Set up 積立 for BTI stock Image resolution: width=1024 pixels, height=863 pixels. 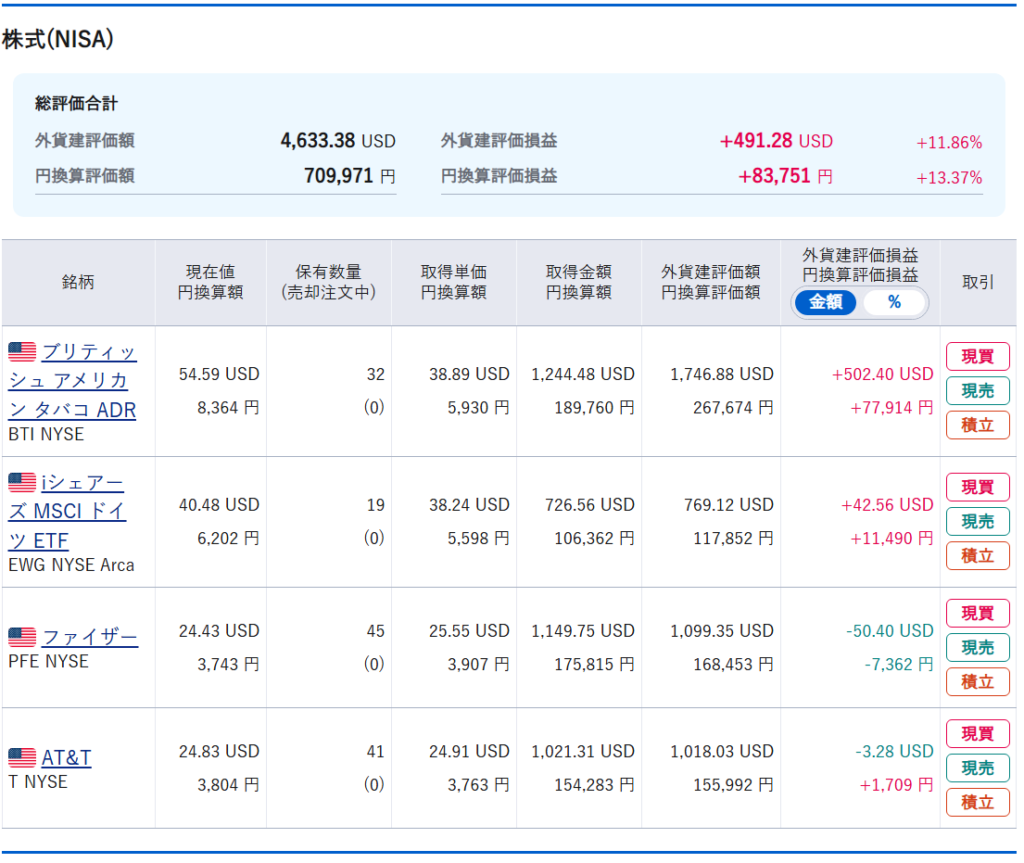point(977,425)
